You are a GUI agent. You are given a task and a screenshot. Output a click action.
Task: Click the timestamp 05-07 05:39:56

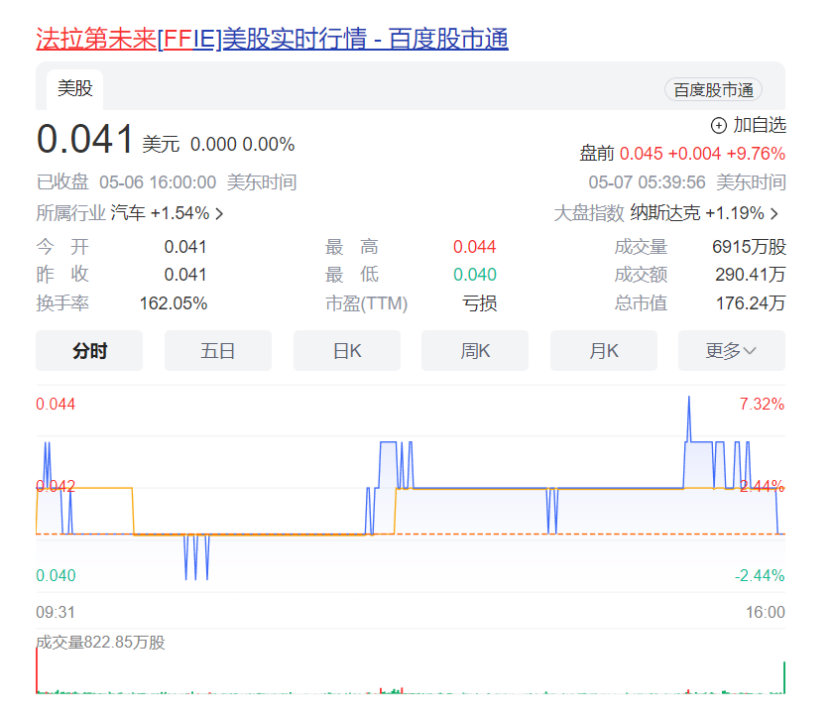647,182
